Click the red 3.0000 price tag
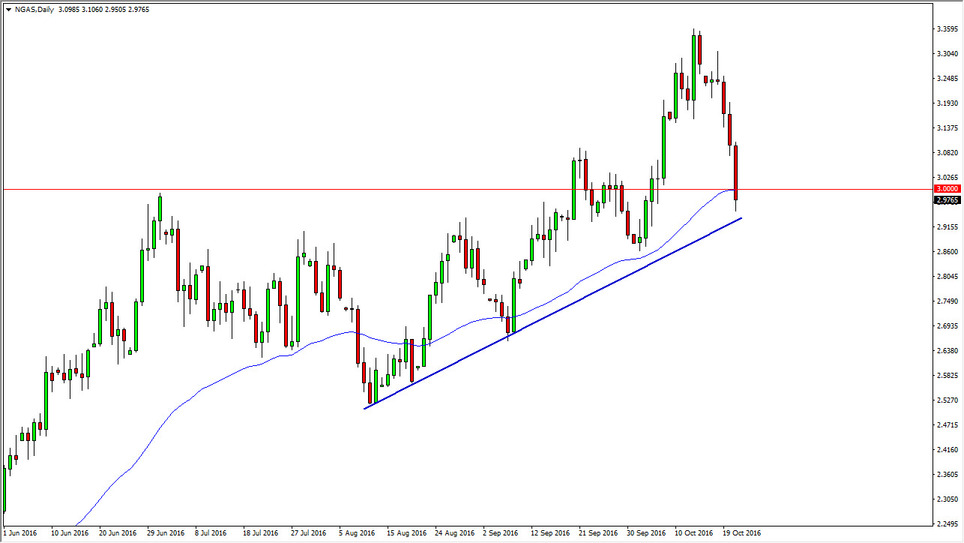 (x=947, y=189)
